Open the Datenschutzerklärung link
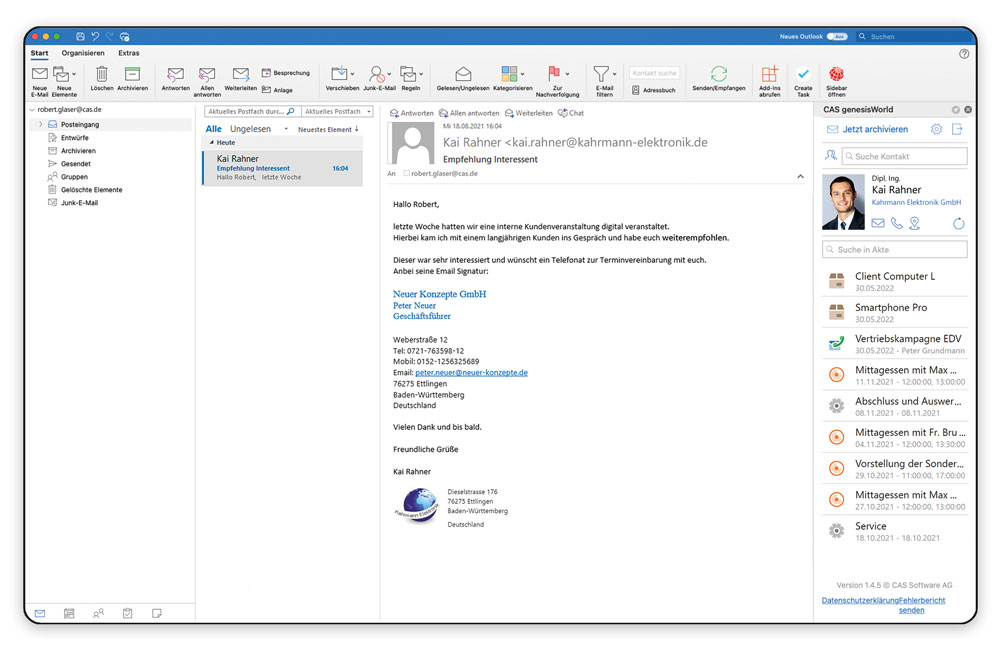The image size is (1000, 650). [858, 600]
